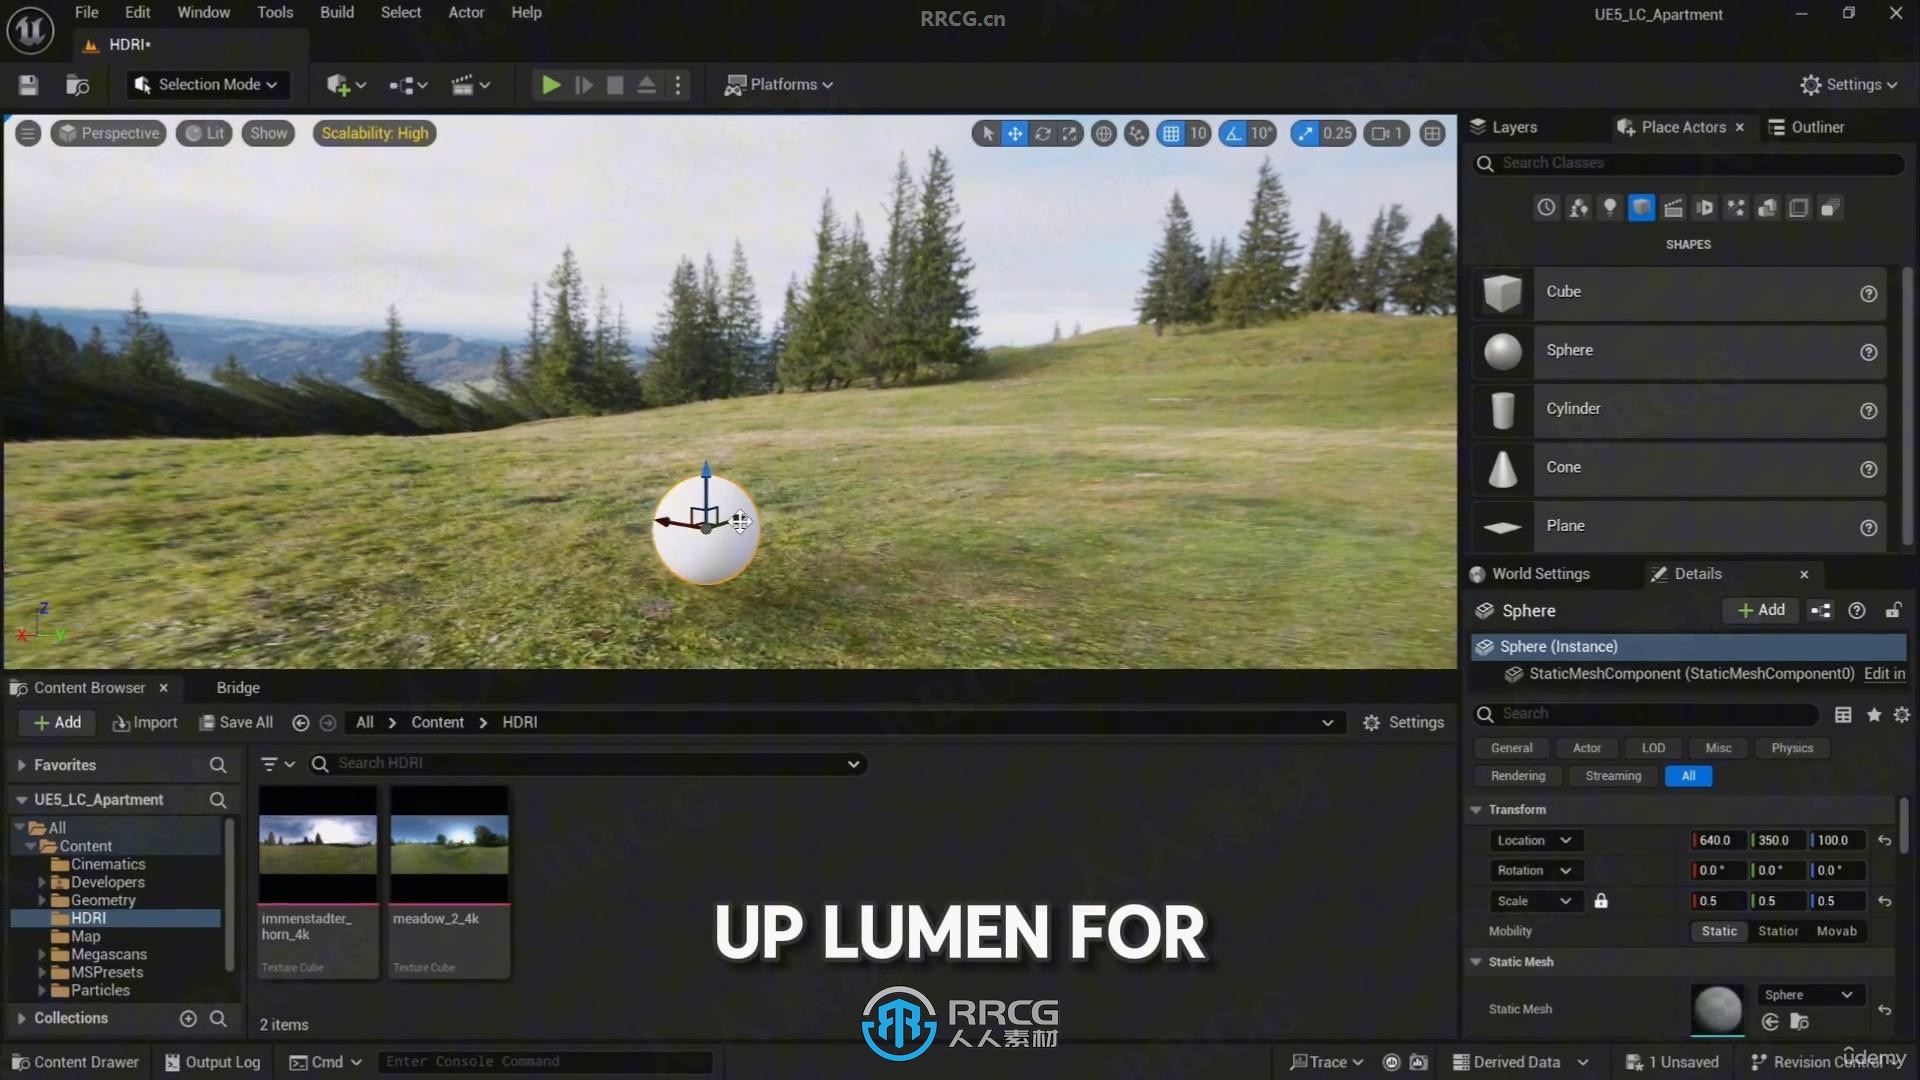
Task: Switch to the Bridge tab
Action: click(238, 688)
